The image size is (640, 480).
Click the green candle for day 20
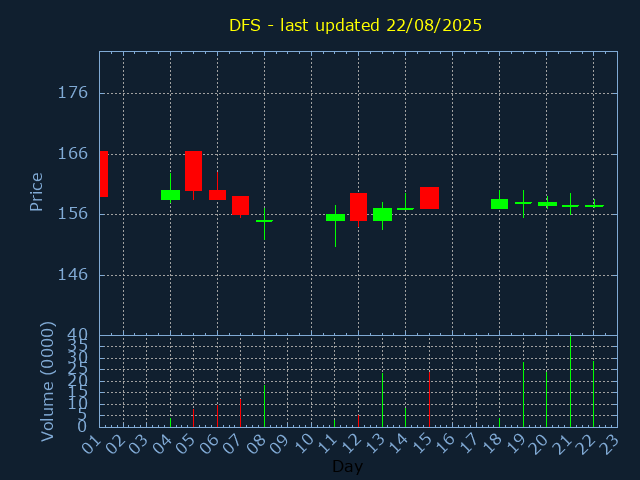[547, 204]
